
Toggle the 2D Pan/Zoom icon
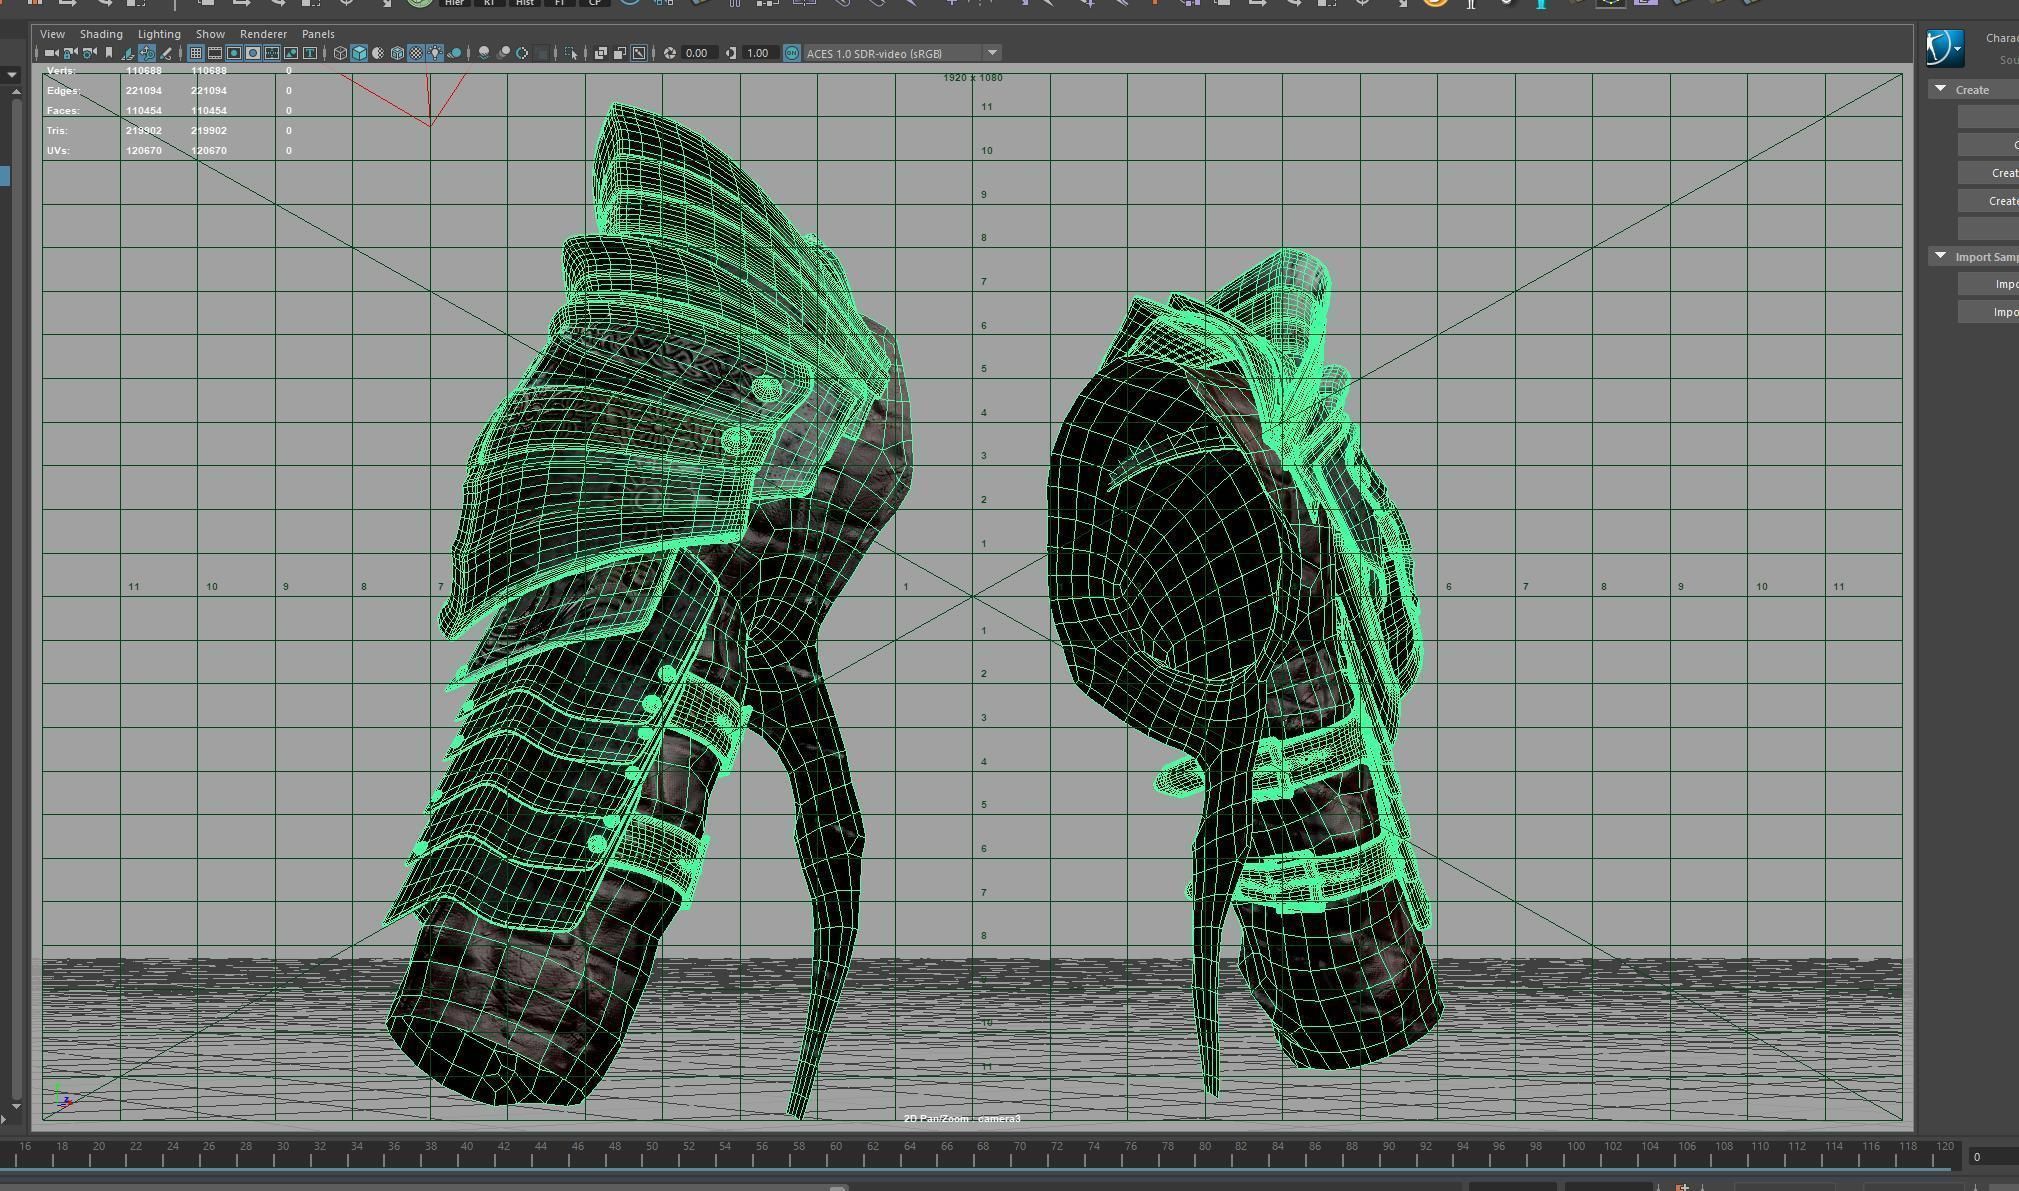pos(147,53)
